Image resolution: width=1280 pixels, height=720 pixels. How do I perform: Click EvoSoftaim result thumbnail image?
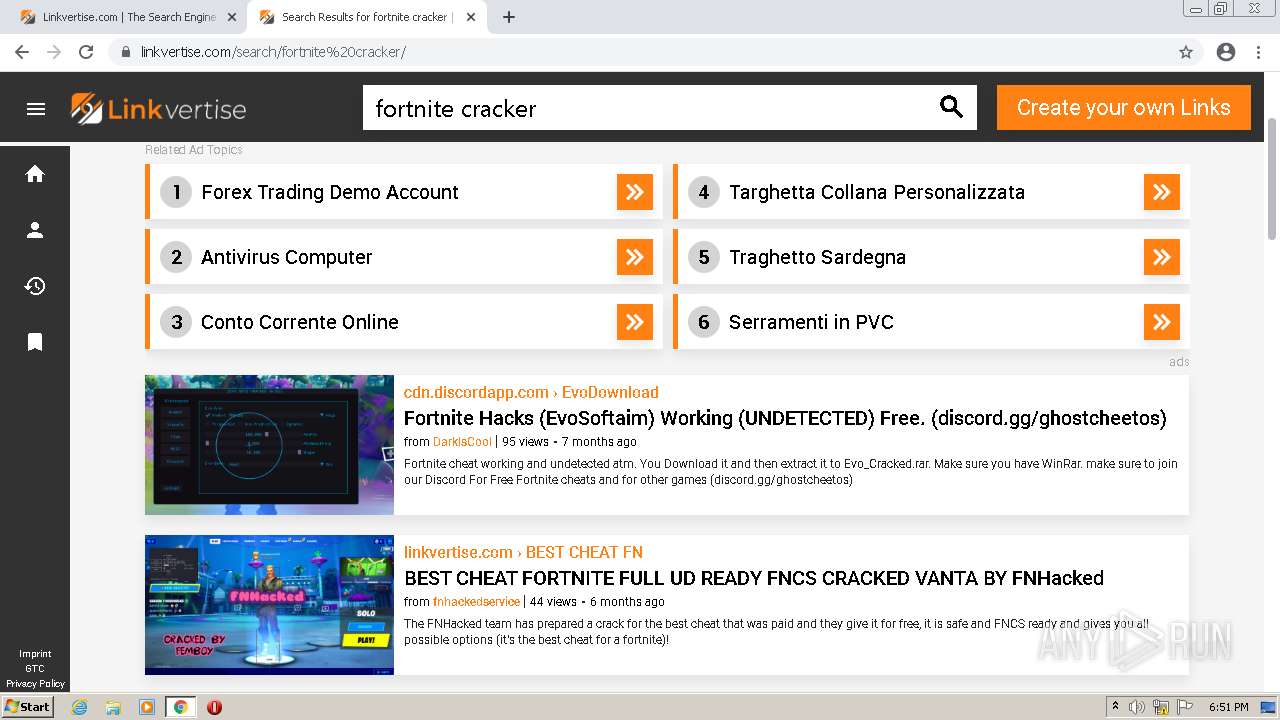pos(269,445)
